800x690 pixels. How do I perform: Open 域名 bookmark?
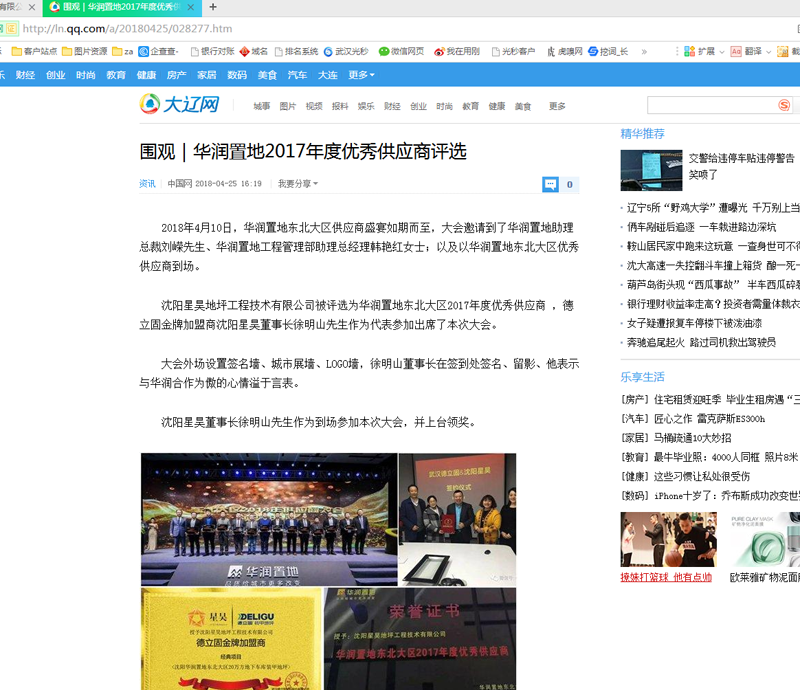254,51
